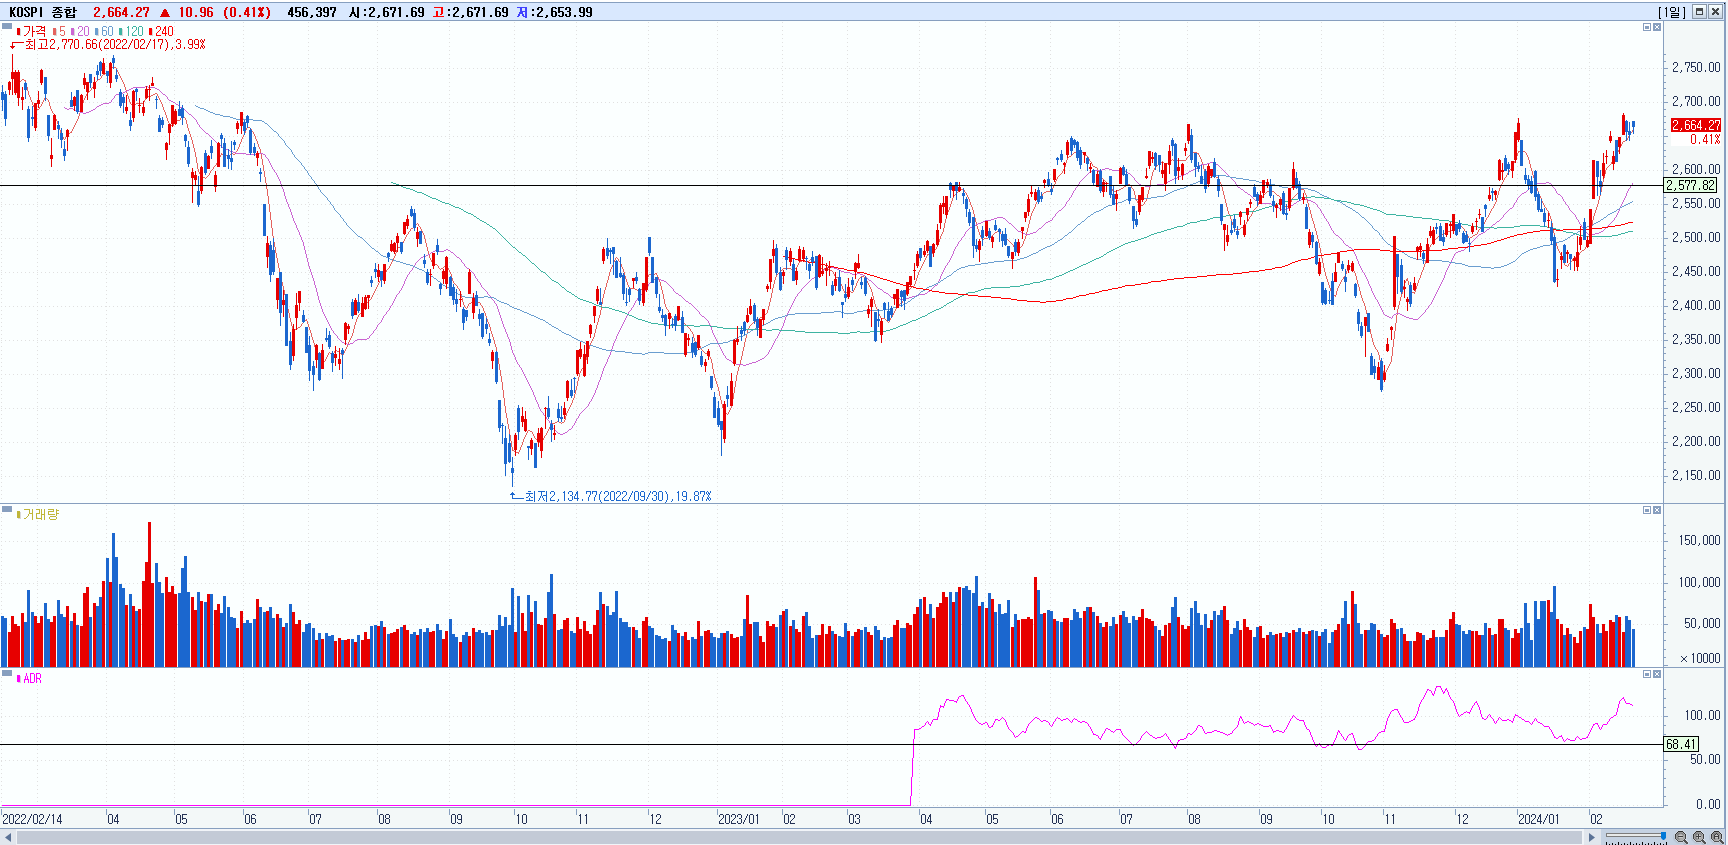Click the scroll right arrow of the chart scrollbar
The height and width of the screenshot is (845, 1728).
[1592, 837]
